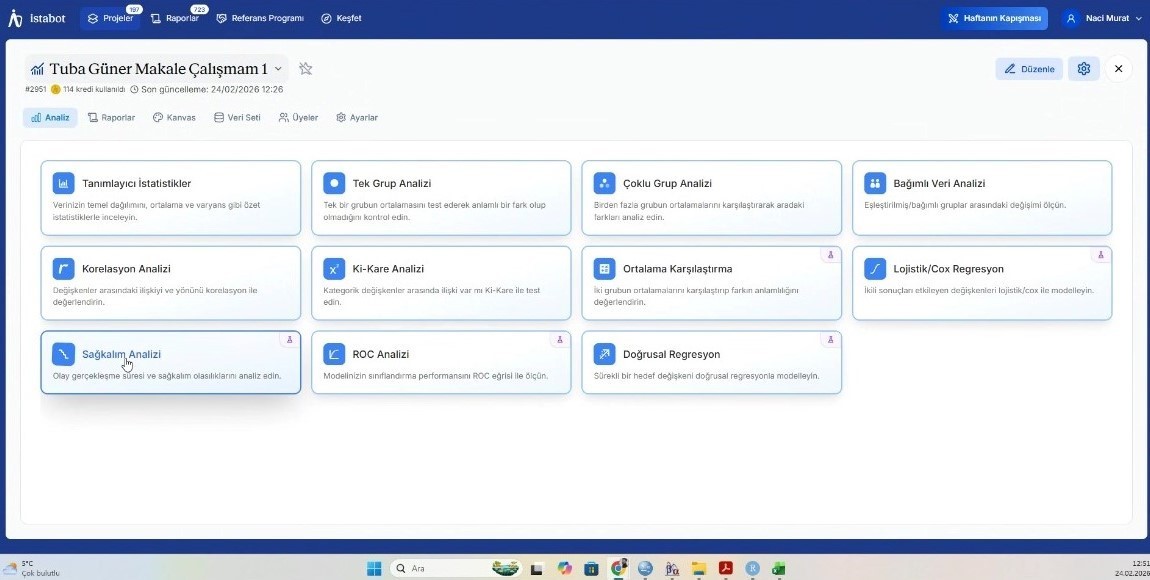Image resolution: width=1150 pixels, height=580 pixels.
Task: Toggle the favorite star next to project title
Action: pos(306,69)
